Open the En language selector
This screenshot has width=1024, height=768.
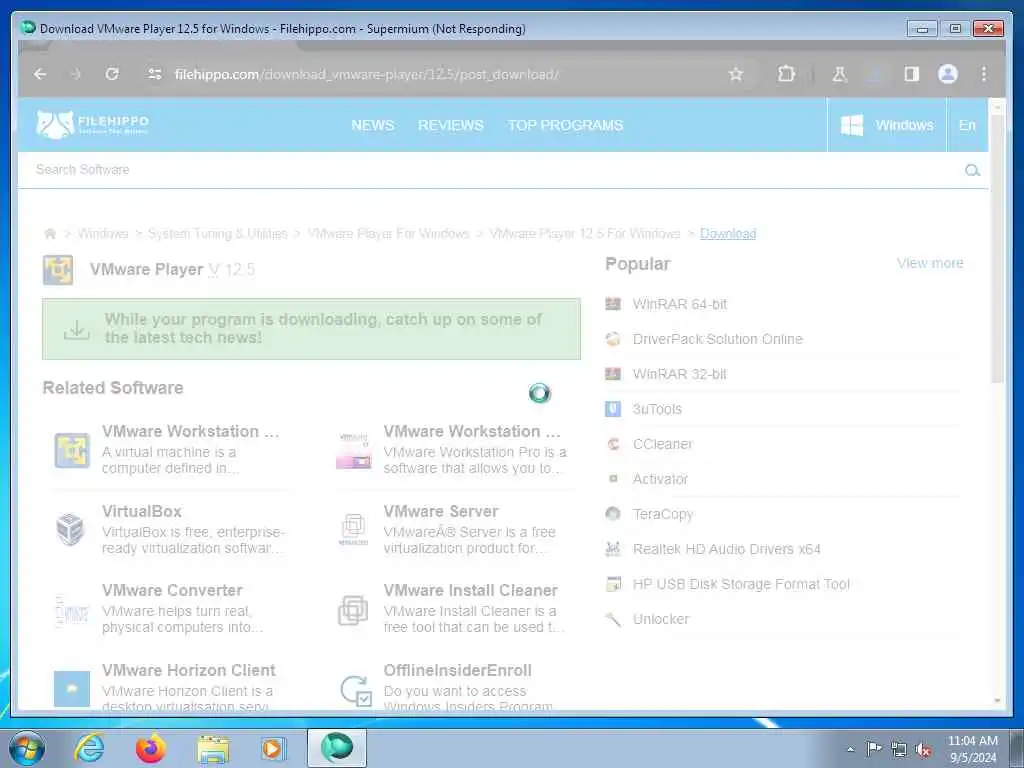[x=967, y=125]
